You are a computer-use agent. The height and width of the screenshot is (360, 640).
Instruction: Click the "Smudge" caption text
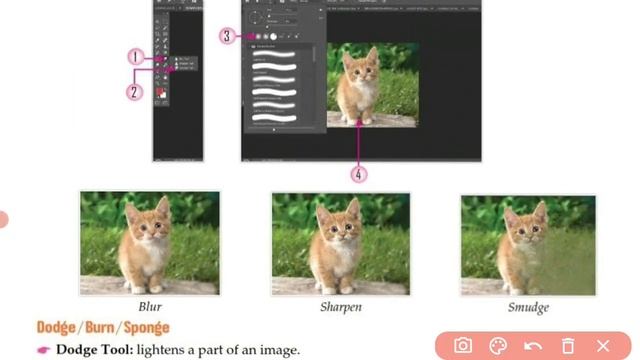pos(528,307)
